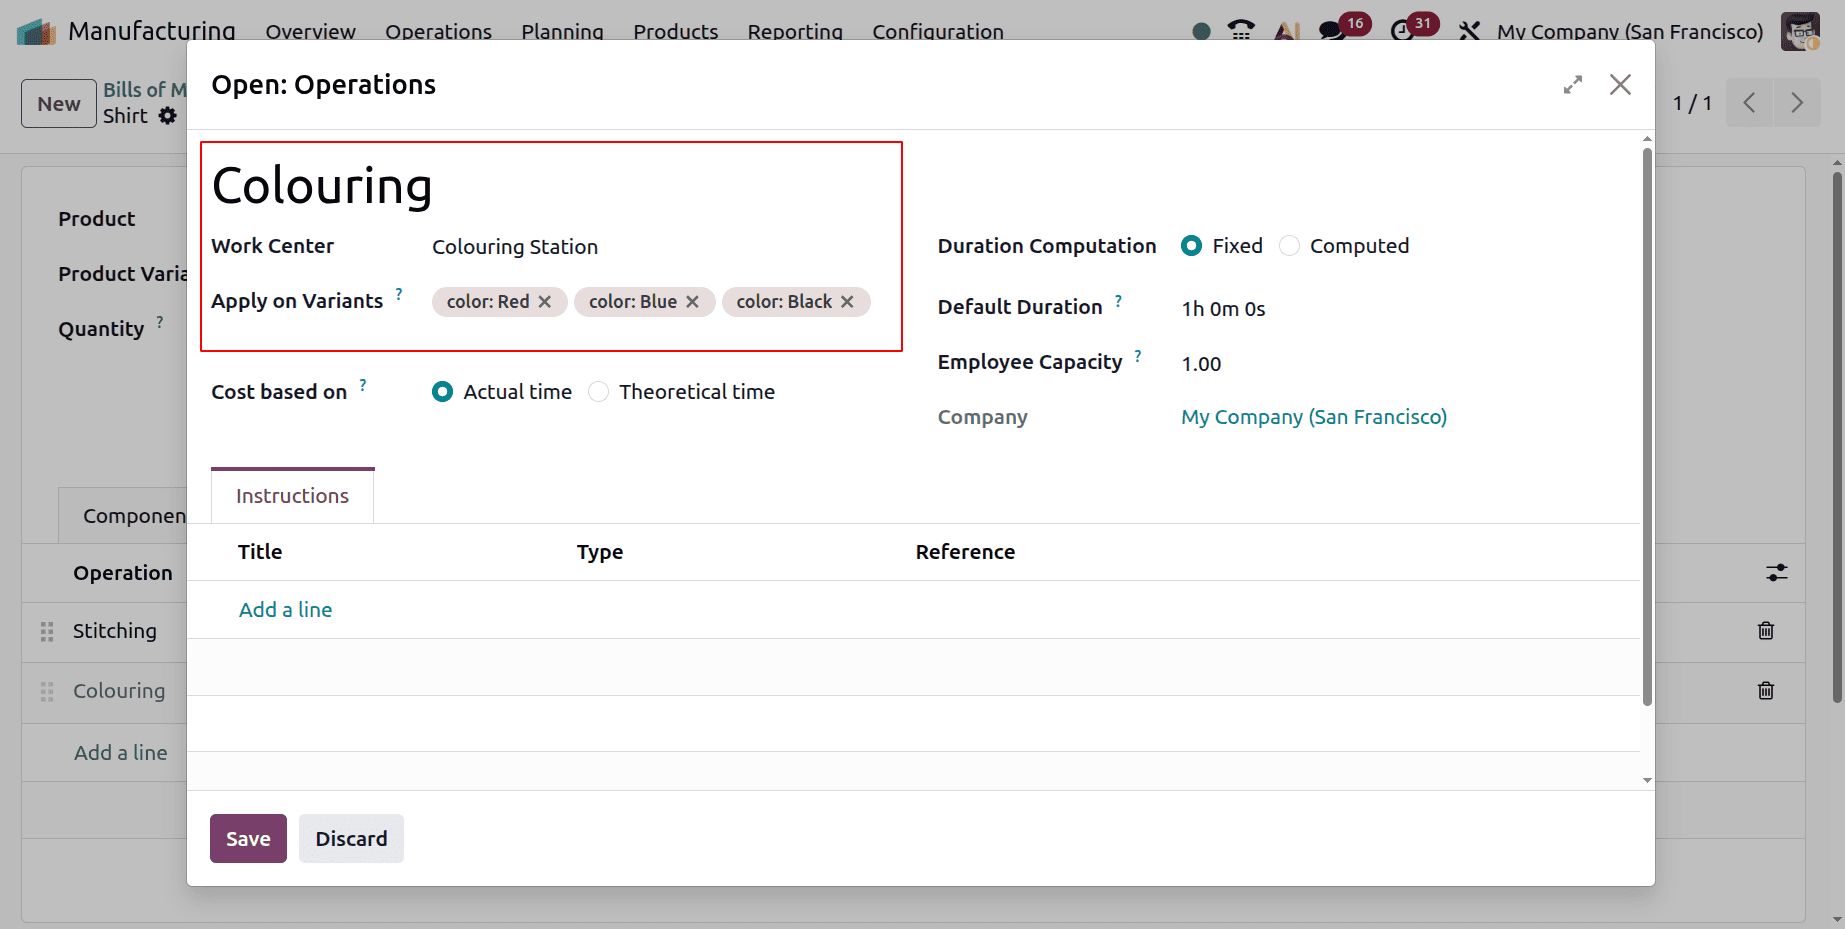Image resolution: width=1845 pixels, height=929 pixels.
Task: Show help for Employee Capacity
Action: coord(1138,355)
